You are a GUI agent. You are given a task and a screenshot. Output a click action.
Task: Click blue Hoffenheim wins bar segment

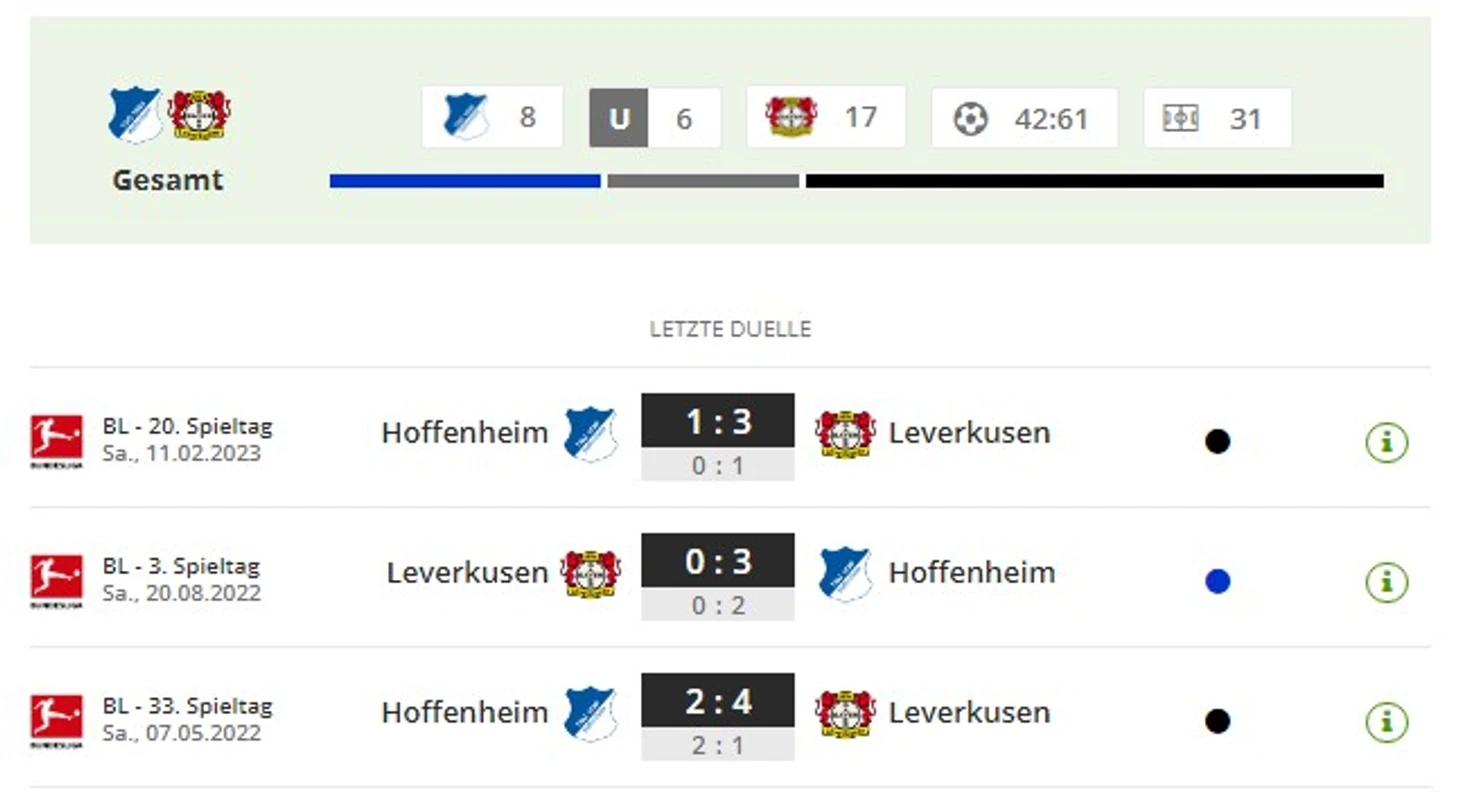(x=465, y=181)
